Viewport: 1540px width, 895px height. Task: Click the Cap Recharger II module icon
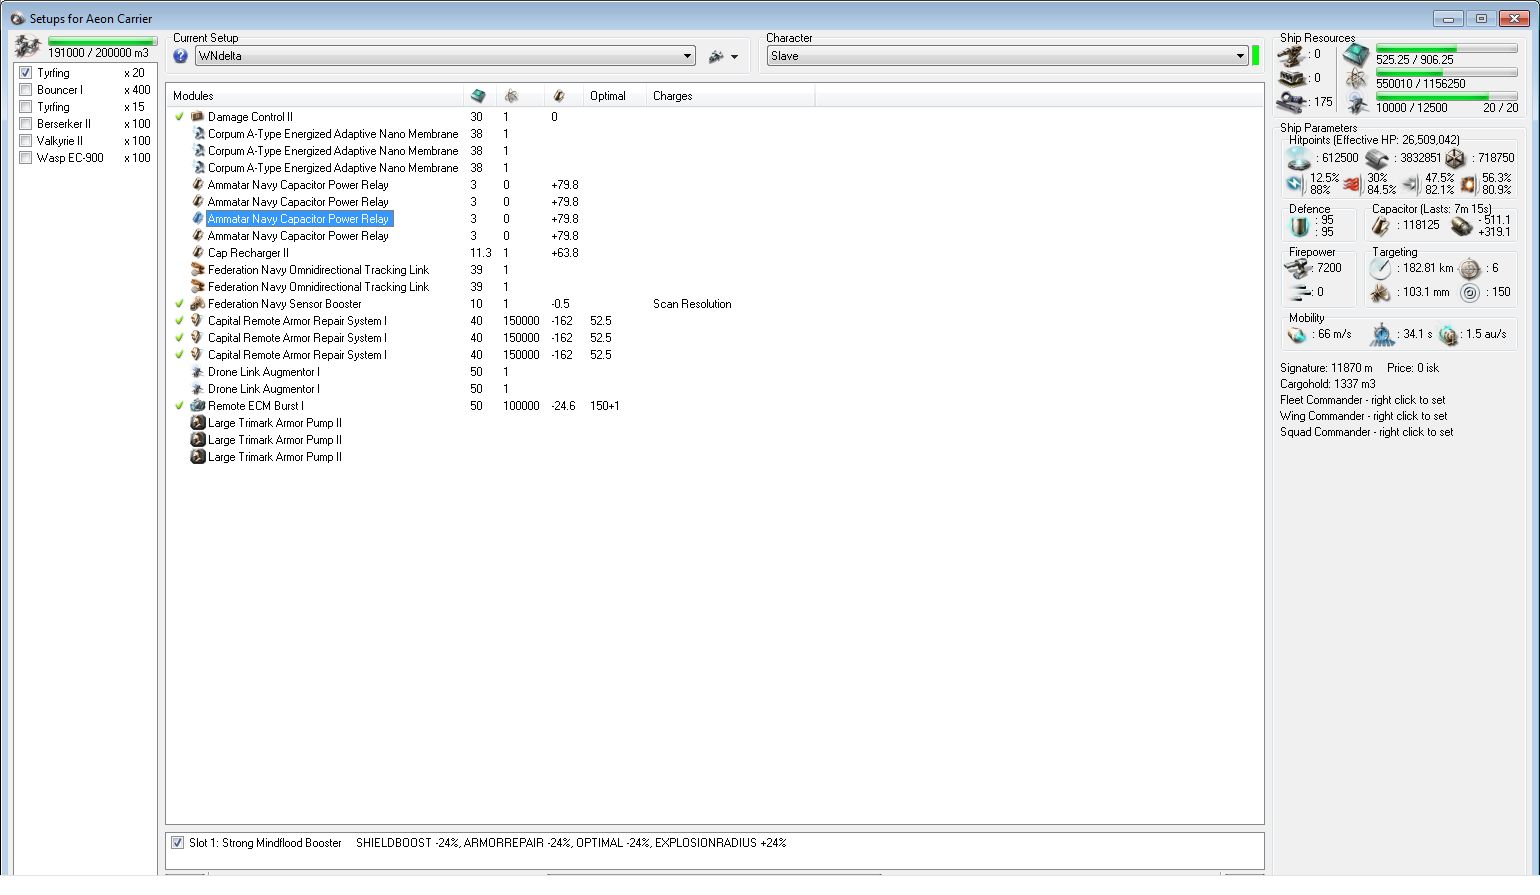198,253
